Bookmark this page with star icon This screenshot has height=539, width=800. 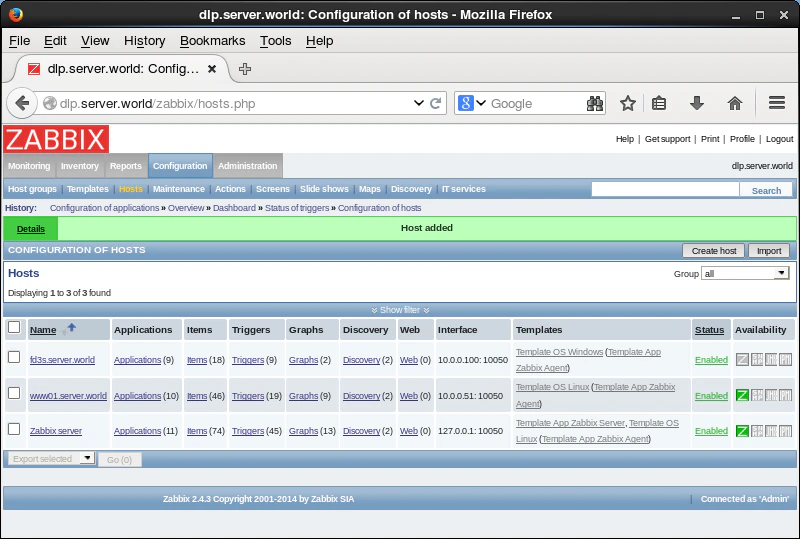[628, 104]
